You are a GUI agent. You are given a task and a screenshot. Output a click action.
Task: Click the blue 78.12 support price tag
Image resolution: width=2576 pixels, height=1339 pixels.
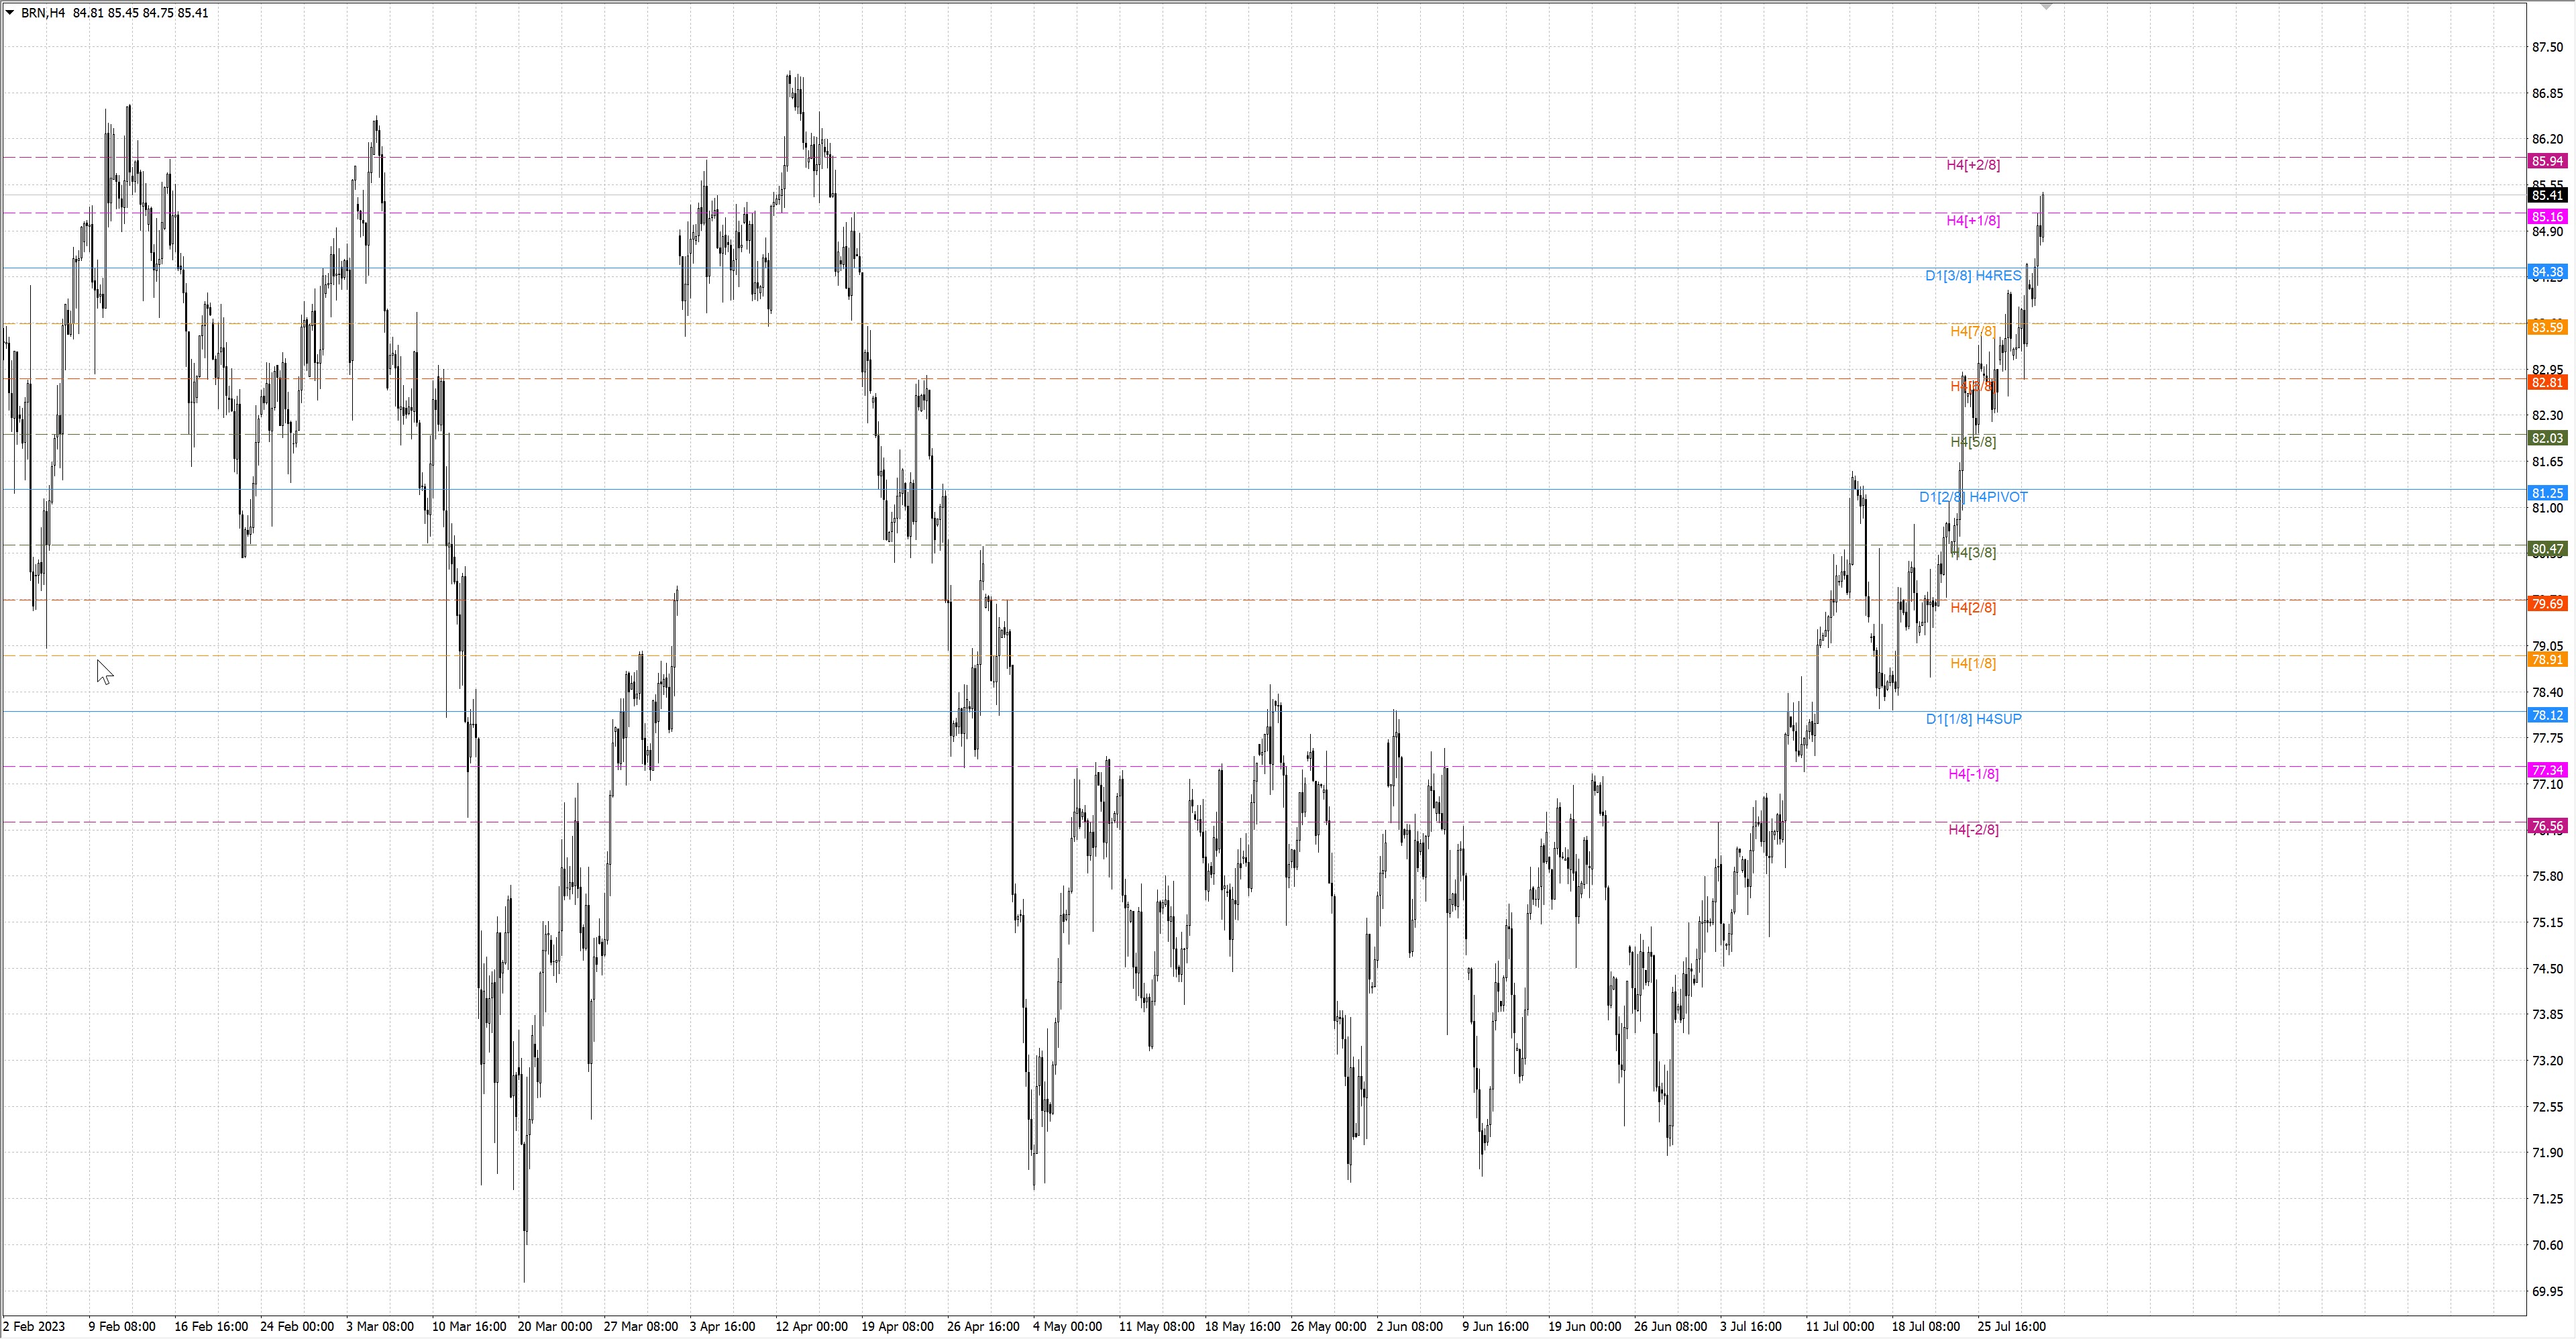[2546, 715]
